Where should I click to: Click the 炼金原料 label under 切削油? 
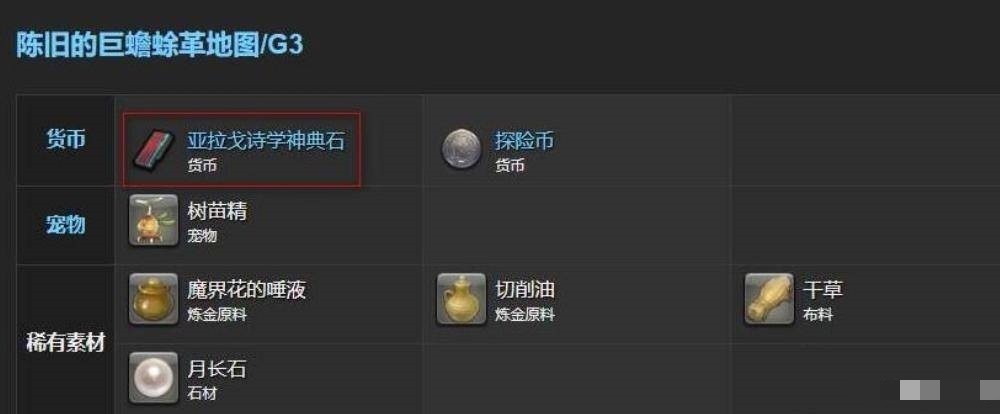coord(525,315)
